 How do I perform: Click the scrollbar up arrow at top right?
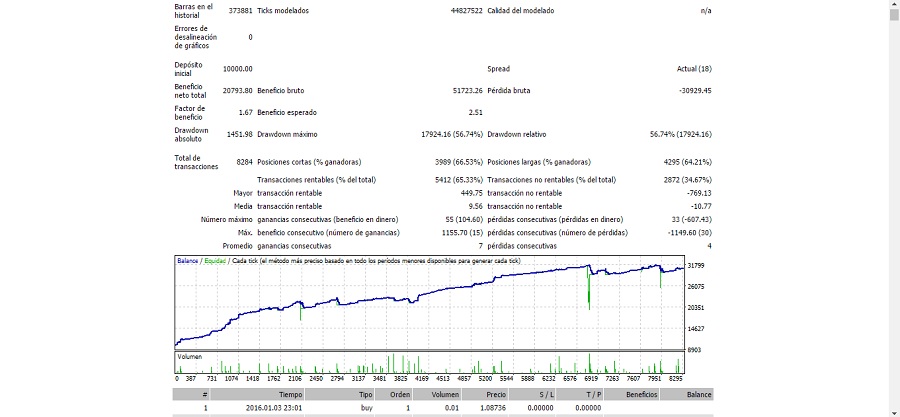893,5
